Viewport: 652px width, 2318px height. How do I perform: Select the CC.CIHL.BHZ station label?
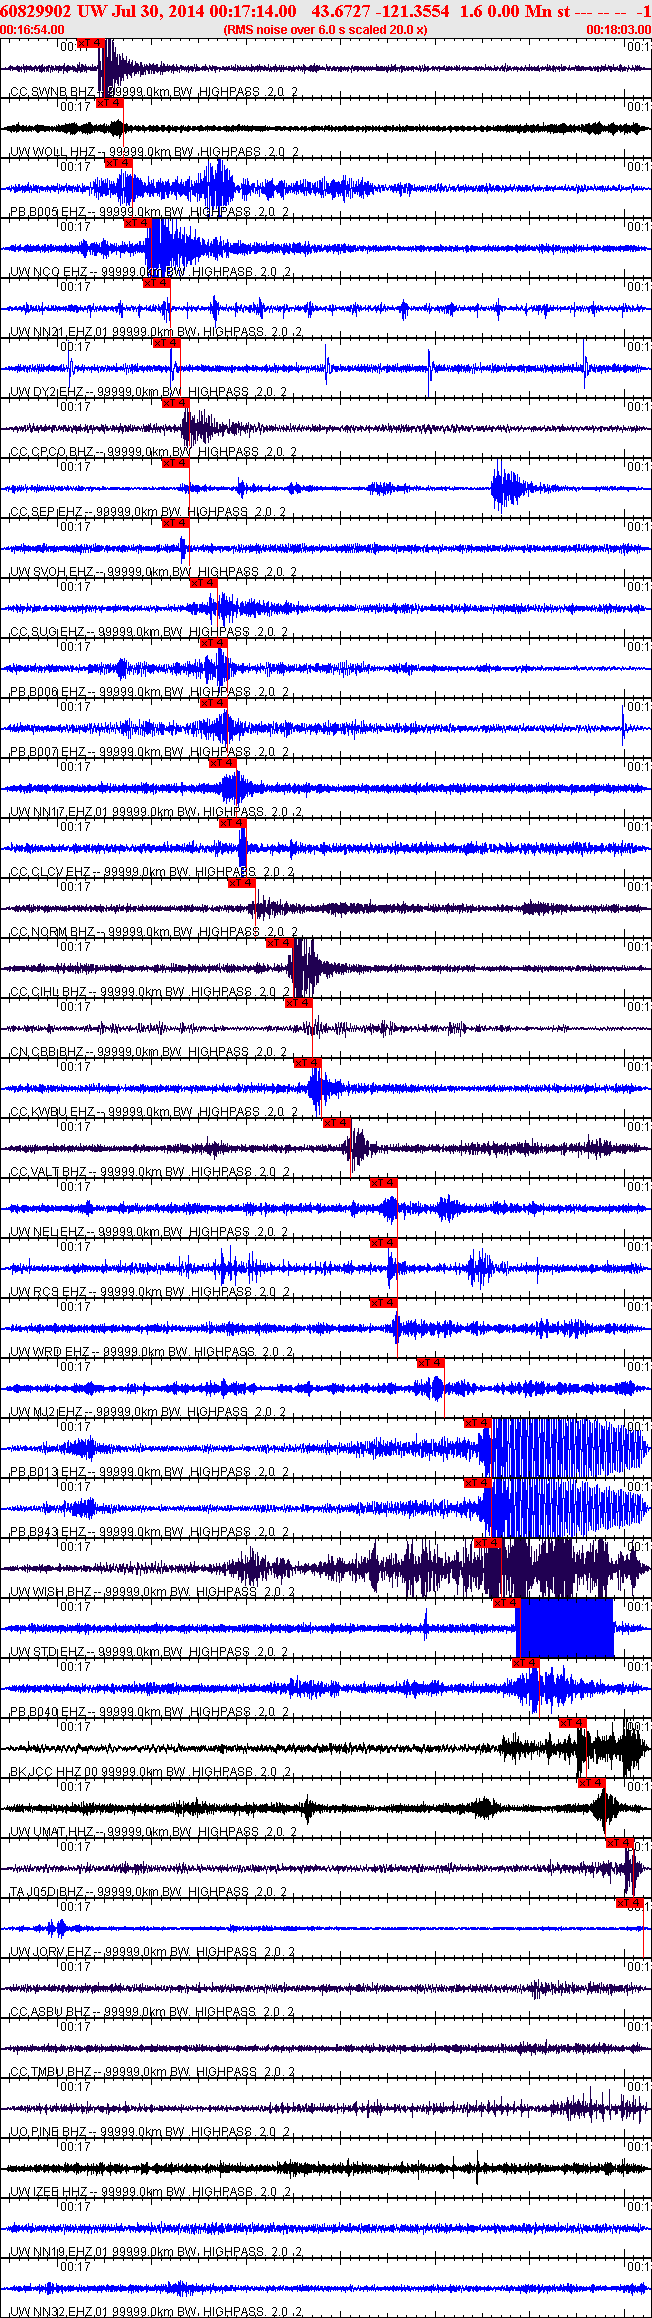(48, 992)
